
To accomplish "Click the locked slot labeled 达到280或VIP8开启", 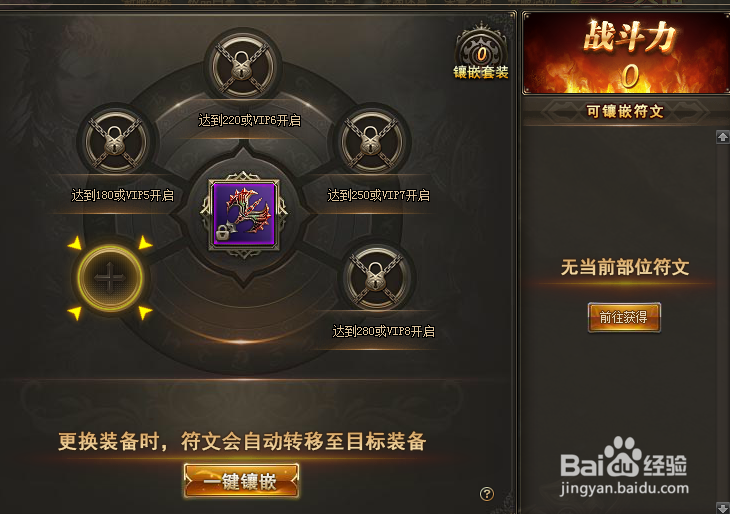I will click(x=376, y=277).
